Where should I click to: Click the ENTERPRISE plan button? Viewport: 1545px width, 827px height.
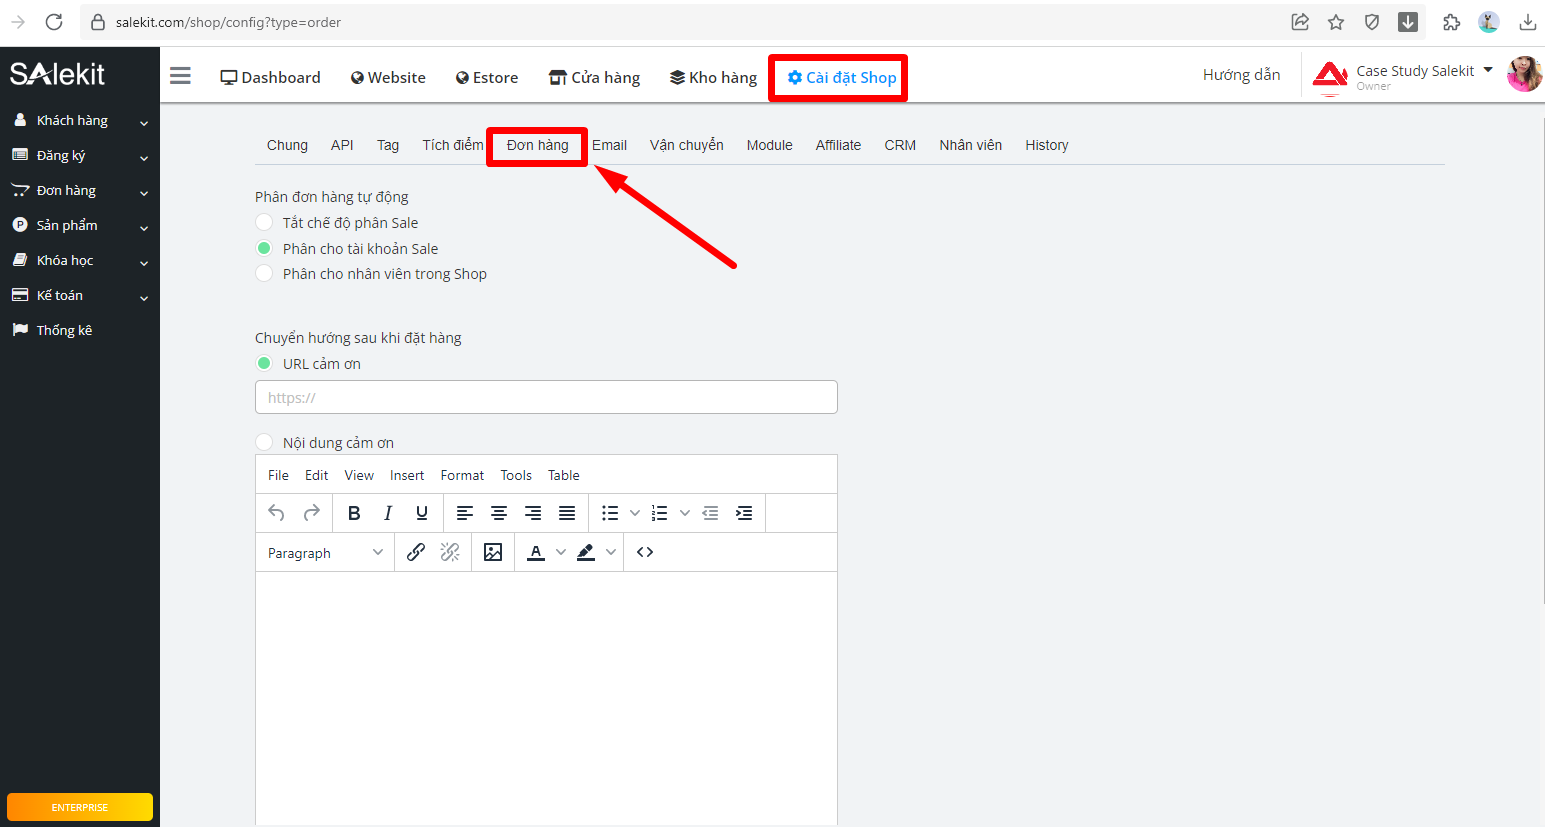80,807
